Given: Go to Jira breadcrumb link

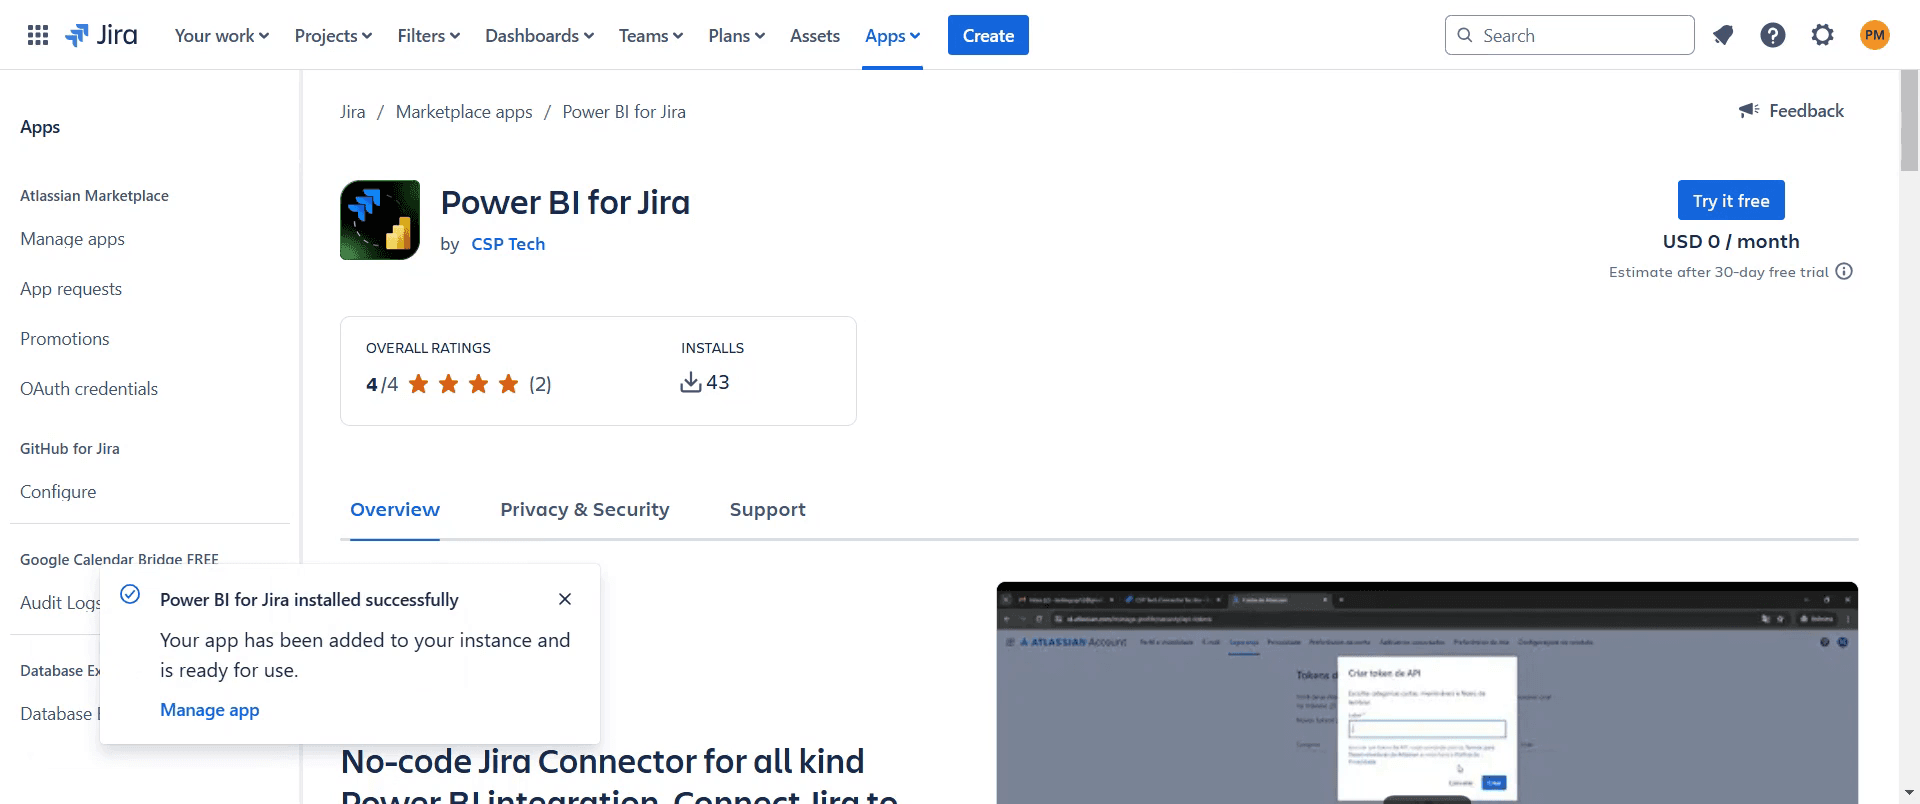Looking at the screenshot, I should (352, 112).
